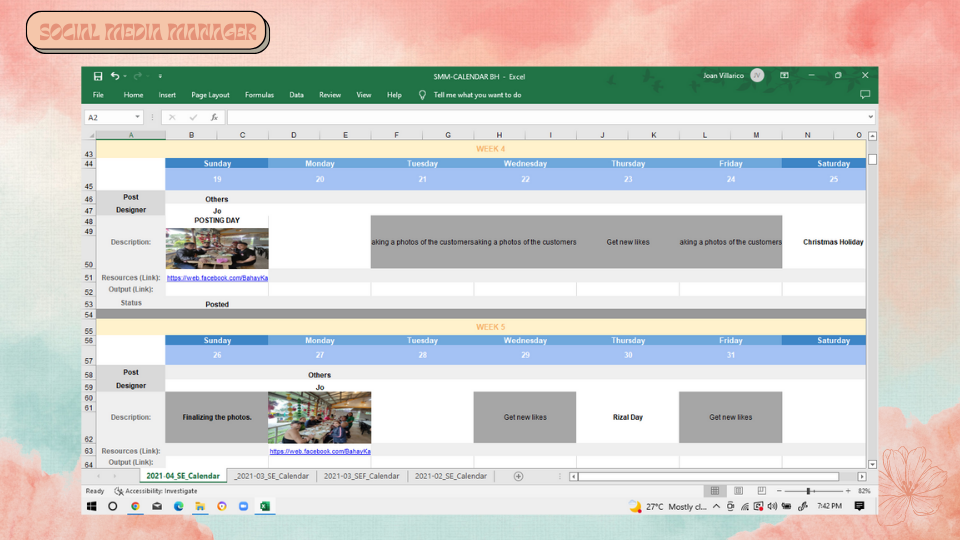Open the Windows Start menu

point(92,506)
